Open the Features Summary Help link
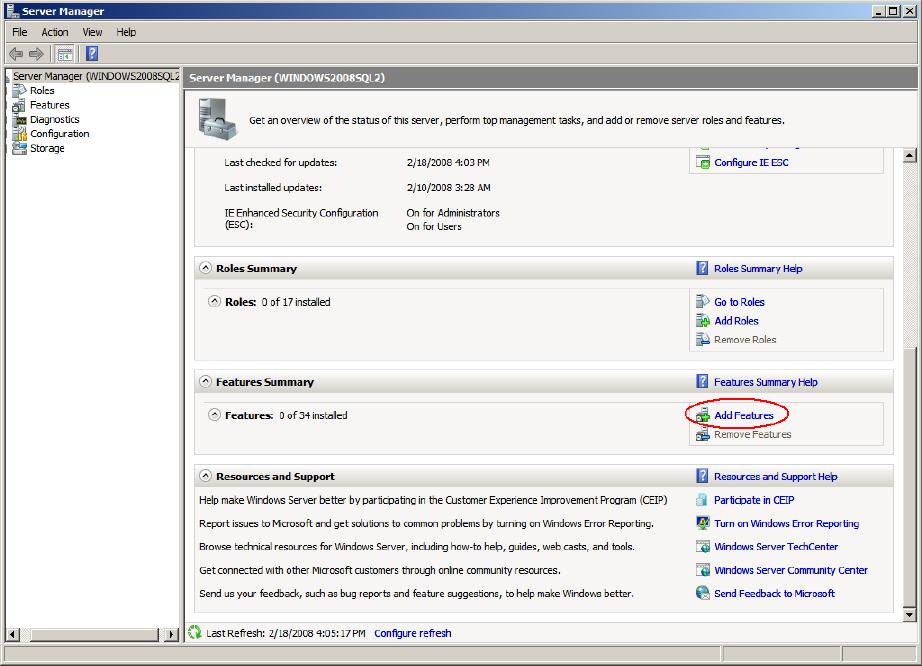Screen dimensions: 922x666 point(766,382)
